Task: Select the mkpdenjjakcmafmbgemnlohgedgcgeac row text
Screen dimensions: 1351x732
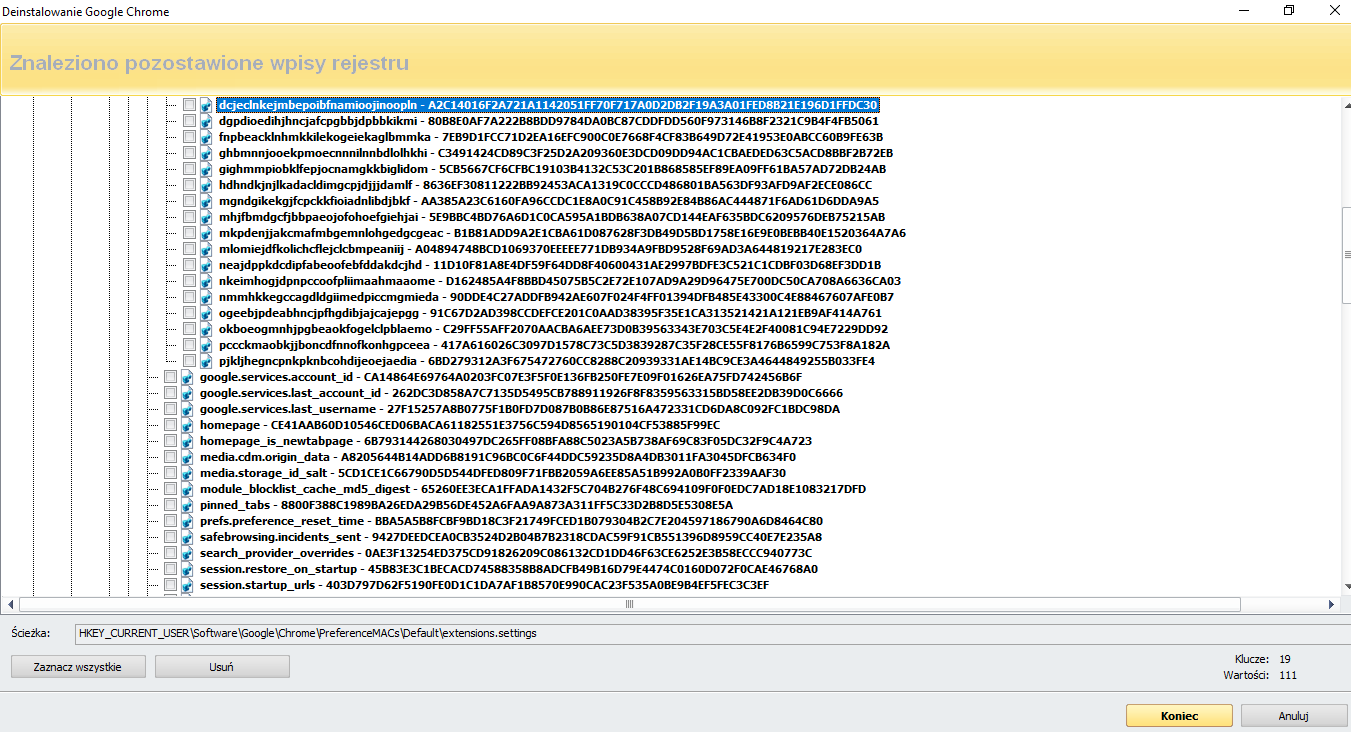Action: pos(562,233)
